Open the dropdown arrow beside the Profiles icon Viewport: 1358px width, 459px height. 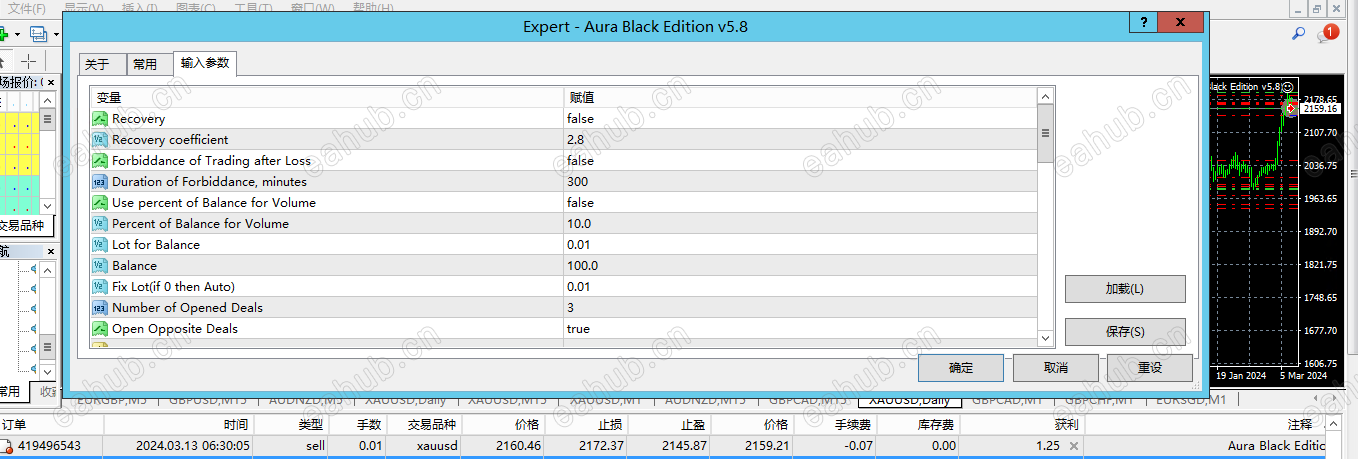click(x=55, y=35)
